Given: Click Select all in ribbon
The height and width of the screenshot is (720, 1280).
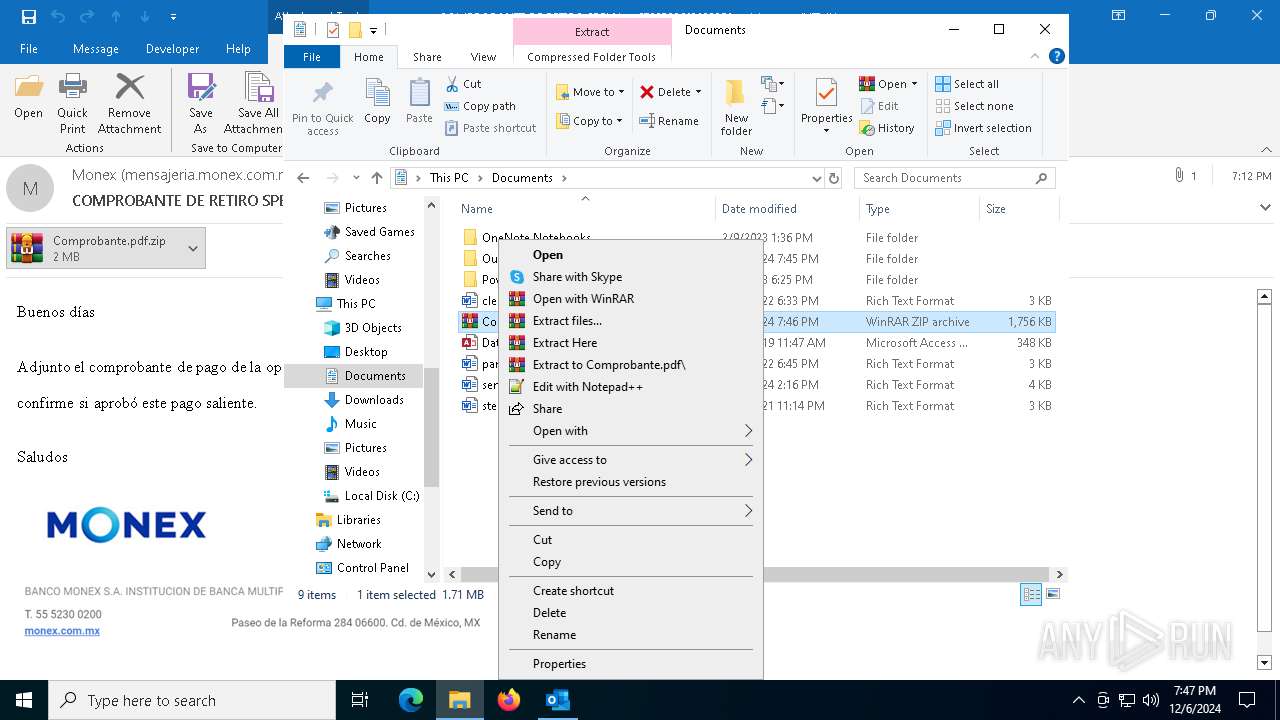Looking at the screenshot, I should [x=967, y=84].
